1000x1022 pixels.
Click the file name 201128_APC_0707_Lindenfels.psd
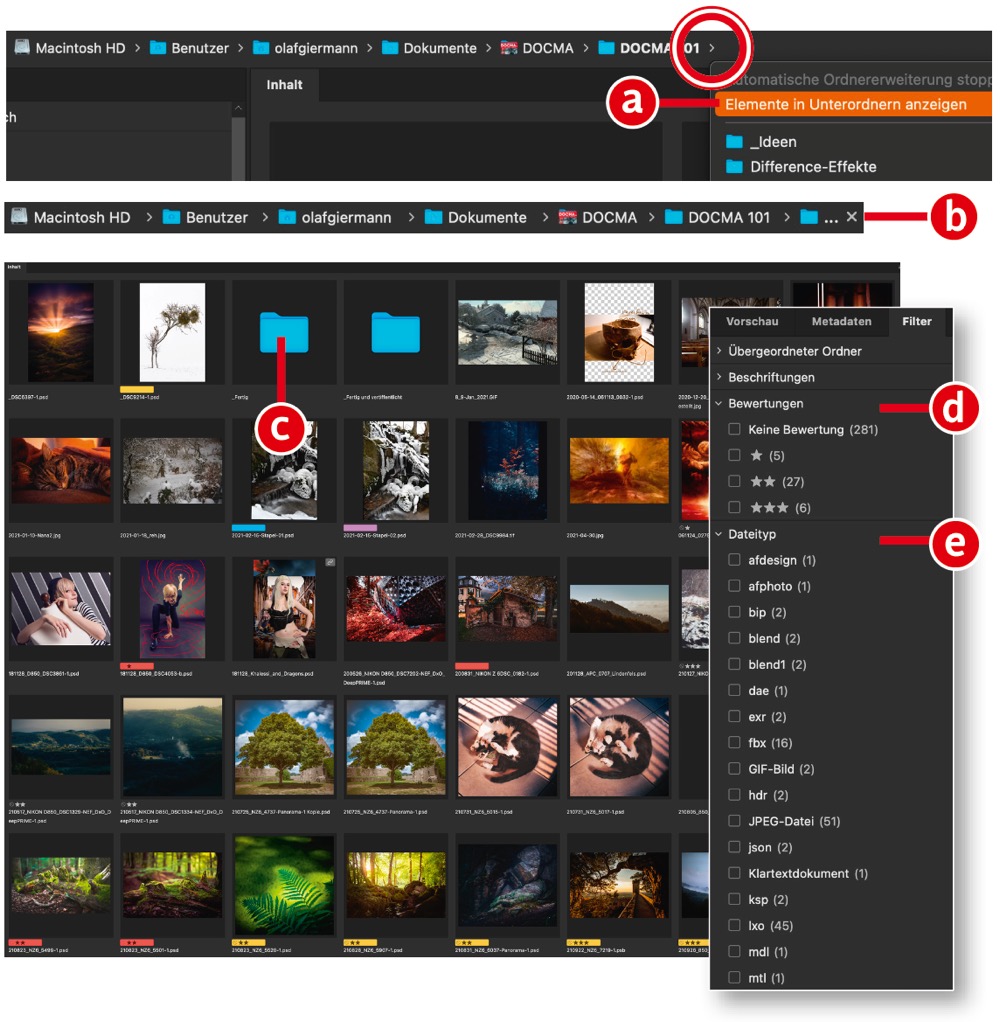pyautogui.click(x=606, y=673)
